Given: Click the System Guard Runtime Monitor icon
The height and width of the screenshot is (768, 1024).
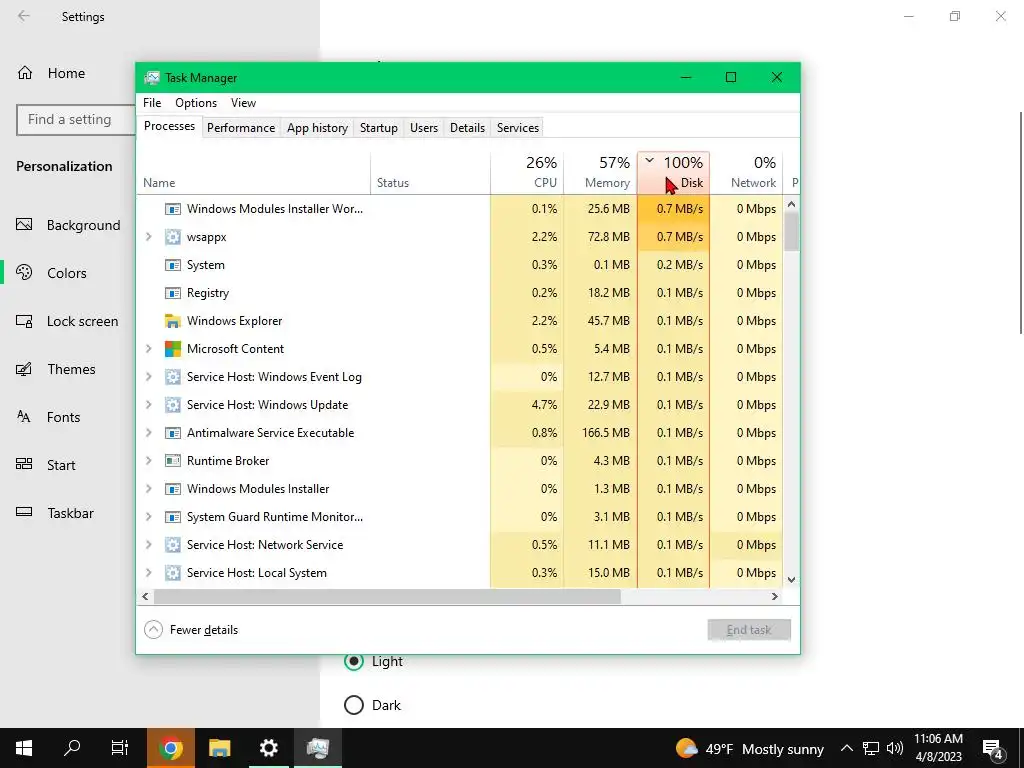Looking at the screenshot, I should point(172,517).
